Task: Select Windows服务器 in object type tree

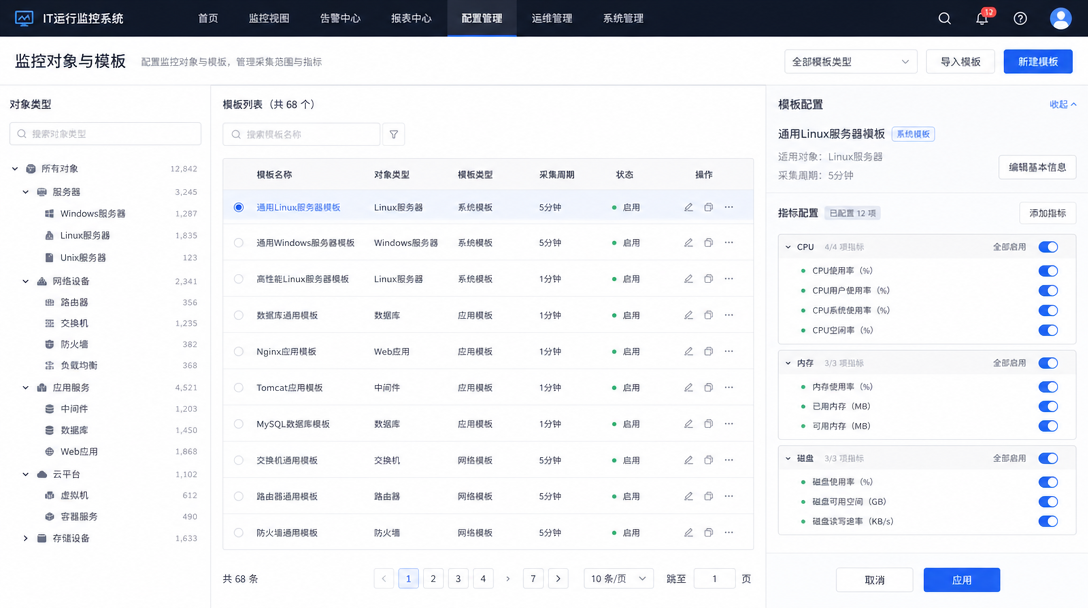Action: point(92,214)
